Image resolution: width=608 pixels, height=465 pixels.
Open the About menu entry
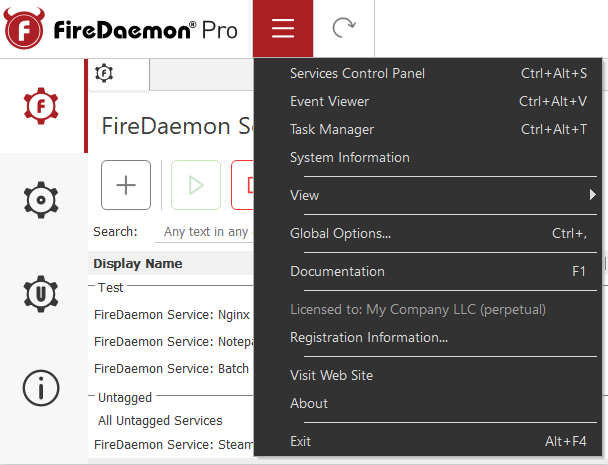click(428, 403)
